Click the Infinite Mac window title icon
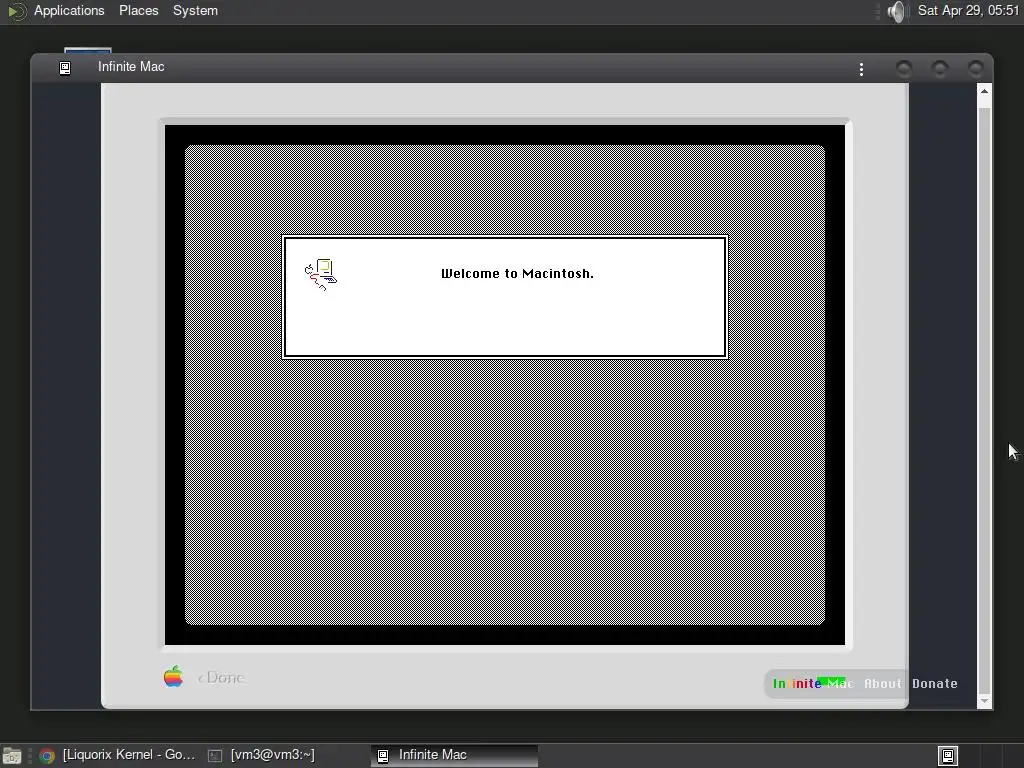The width and height of the screenshot is (1024, 768). coord(65,68)
